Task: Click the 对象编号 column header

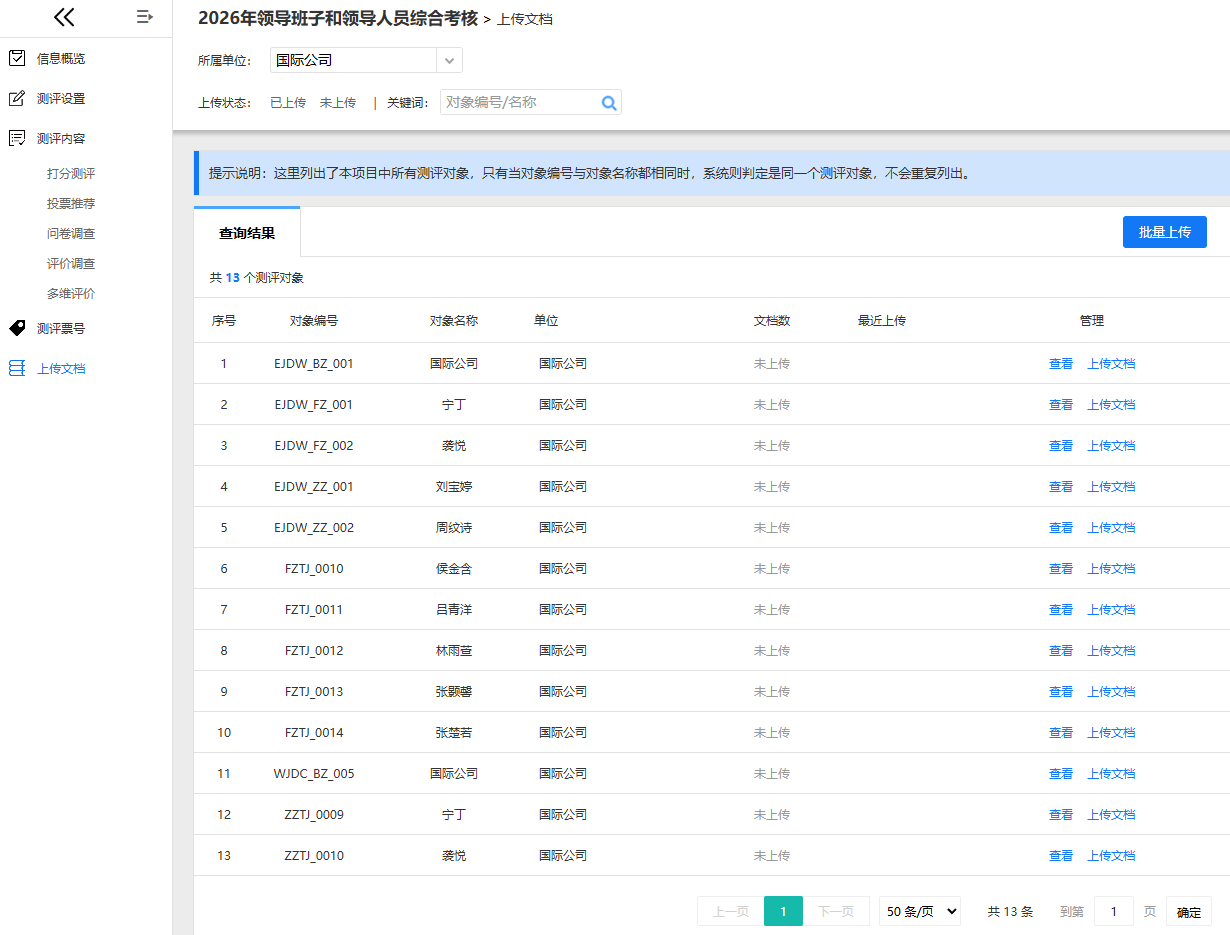Action: tap(314, 320)
